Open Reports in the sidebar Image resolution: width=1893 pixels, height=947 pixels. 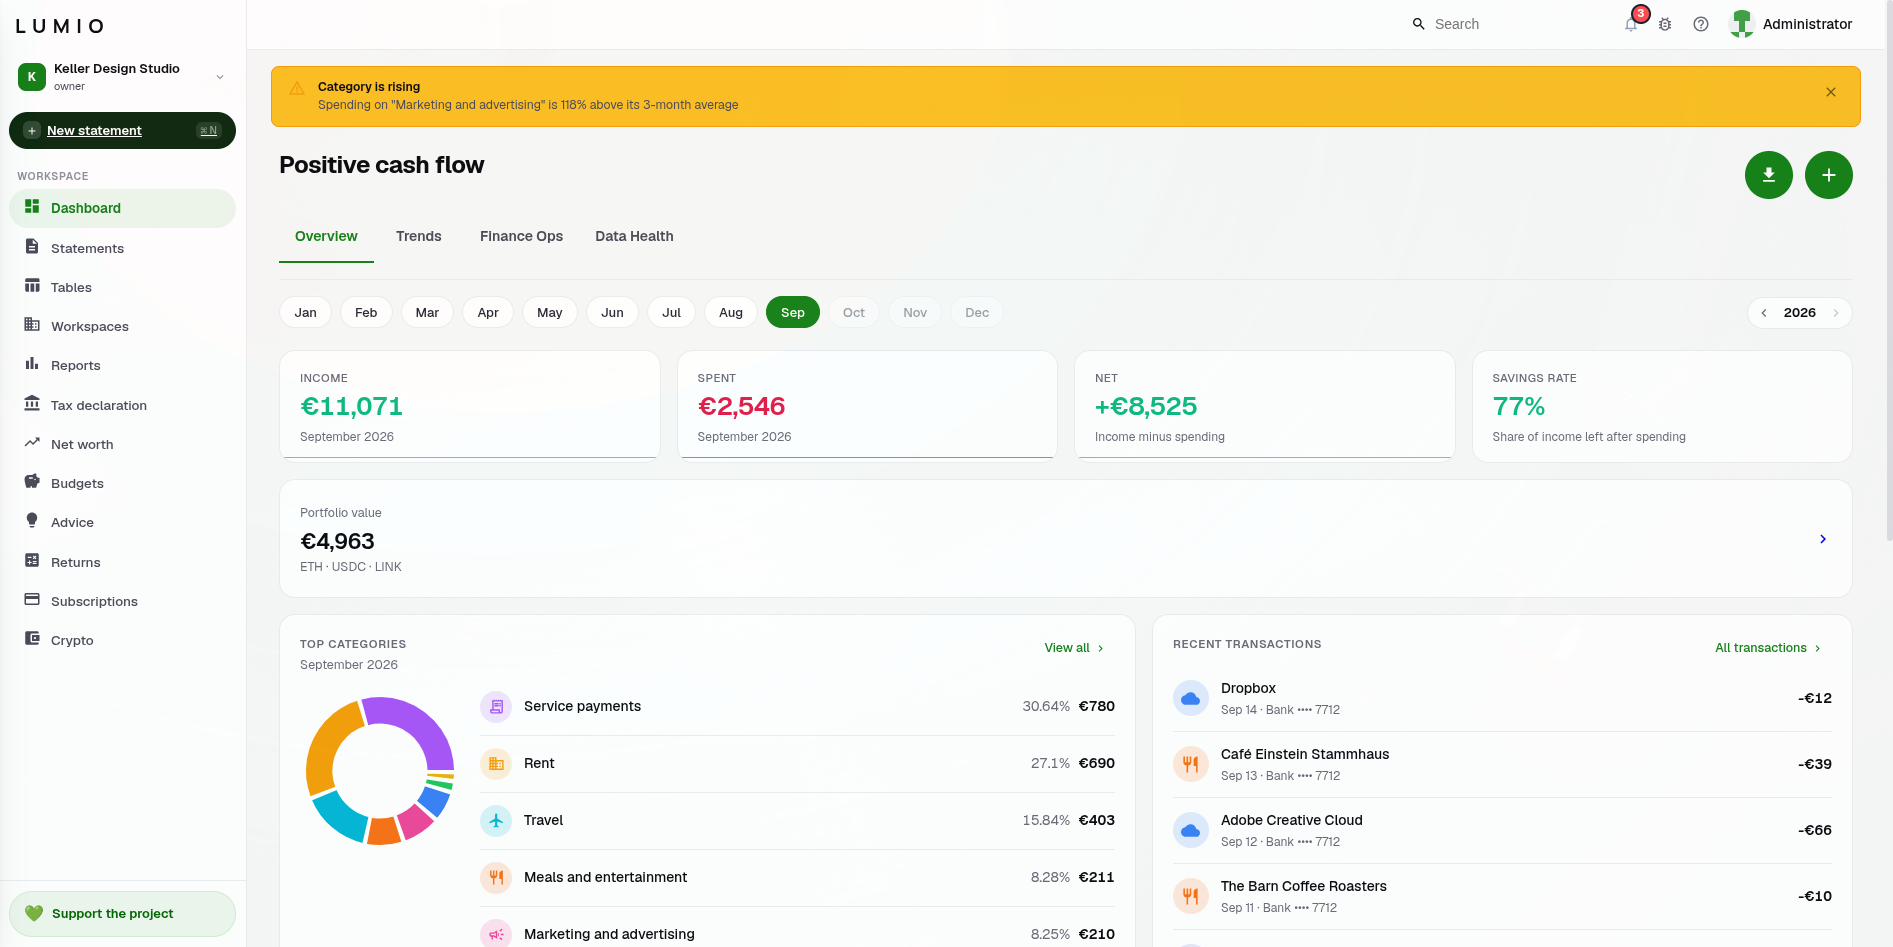(122, 365)
